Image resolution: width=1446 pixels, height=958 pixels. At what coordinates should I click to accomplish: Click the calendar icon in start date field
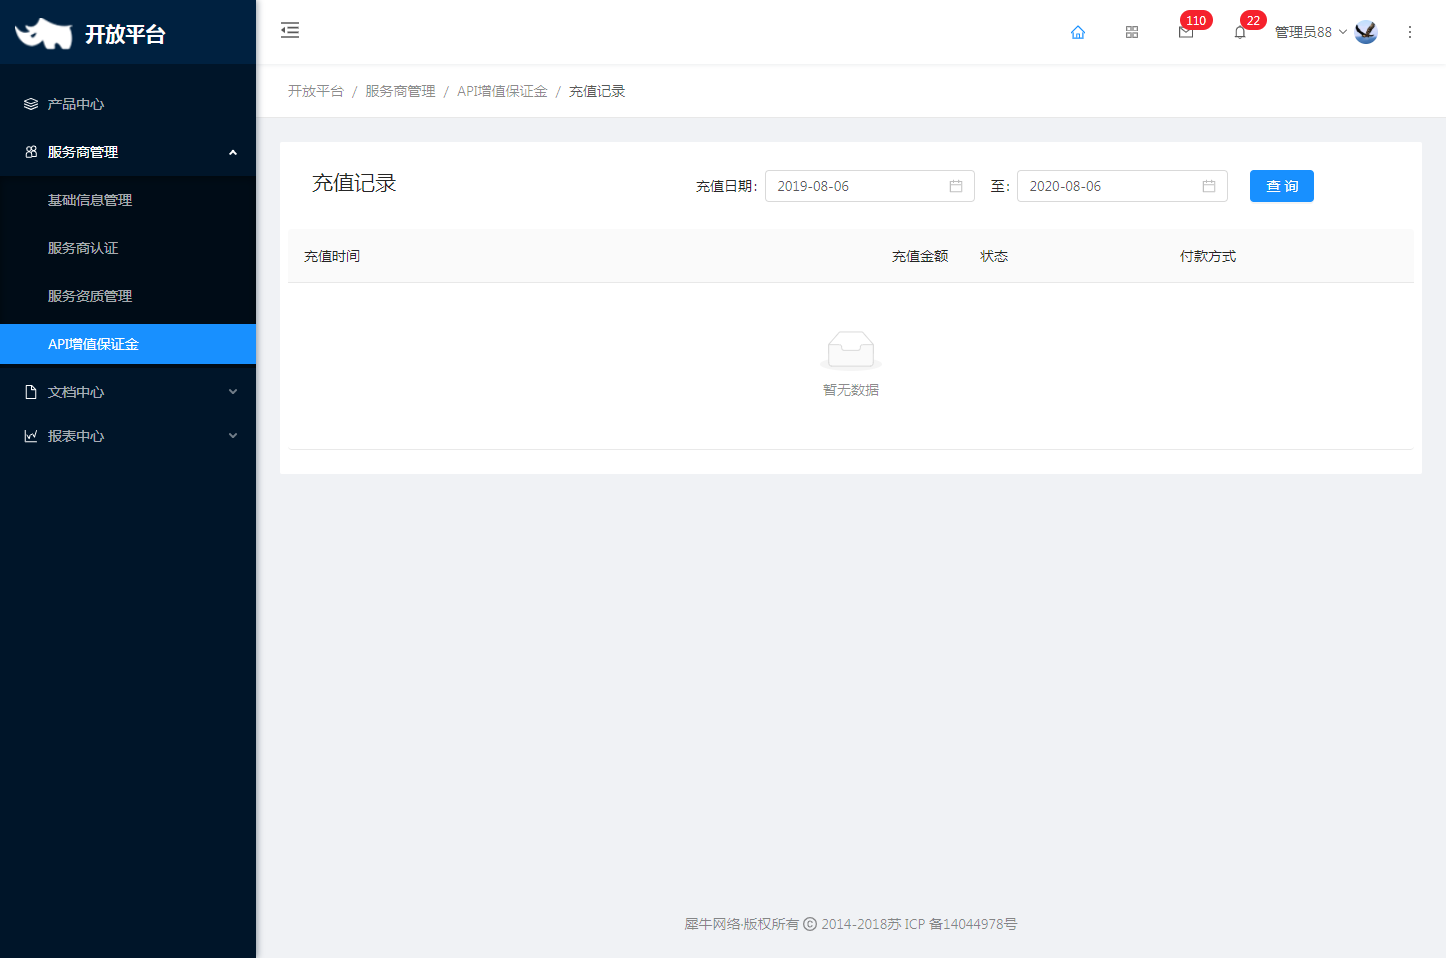pos(956,186)
